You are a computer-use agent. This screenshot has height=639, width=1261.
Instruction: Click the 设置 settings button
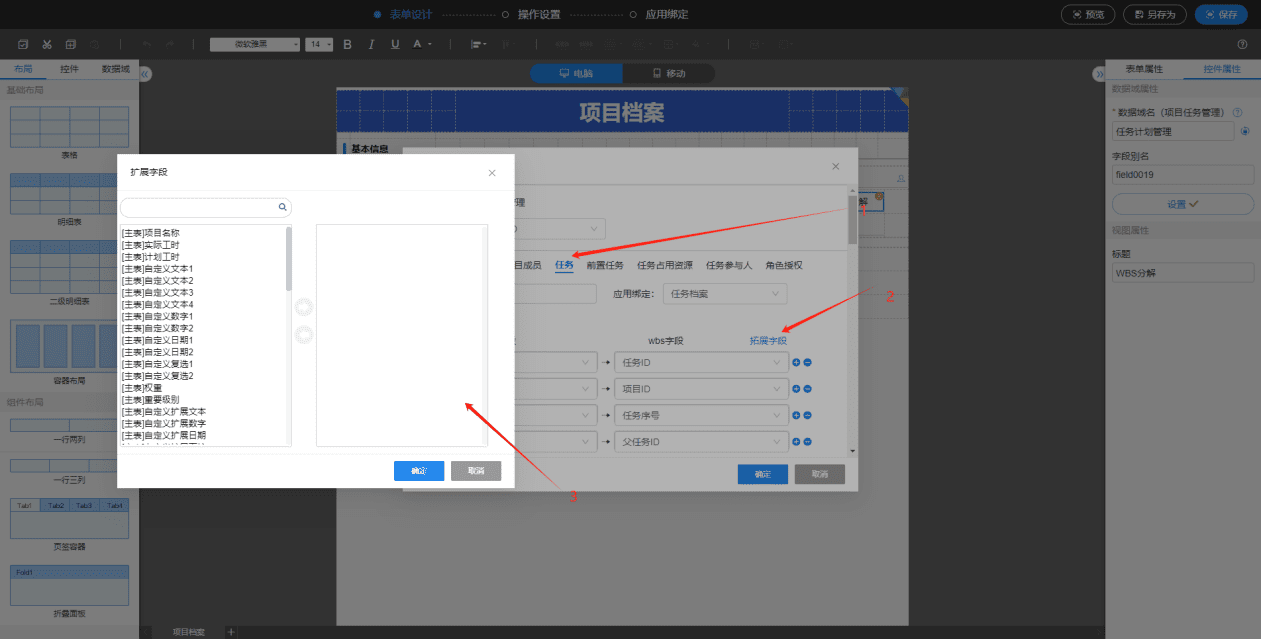click(1183, 204)
